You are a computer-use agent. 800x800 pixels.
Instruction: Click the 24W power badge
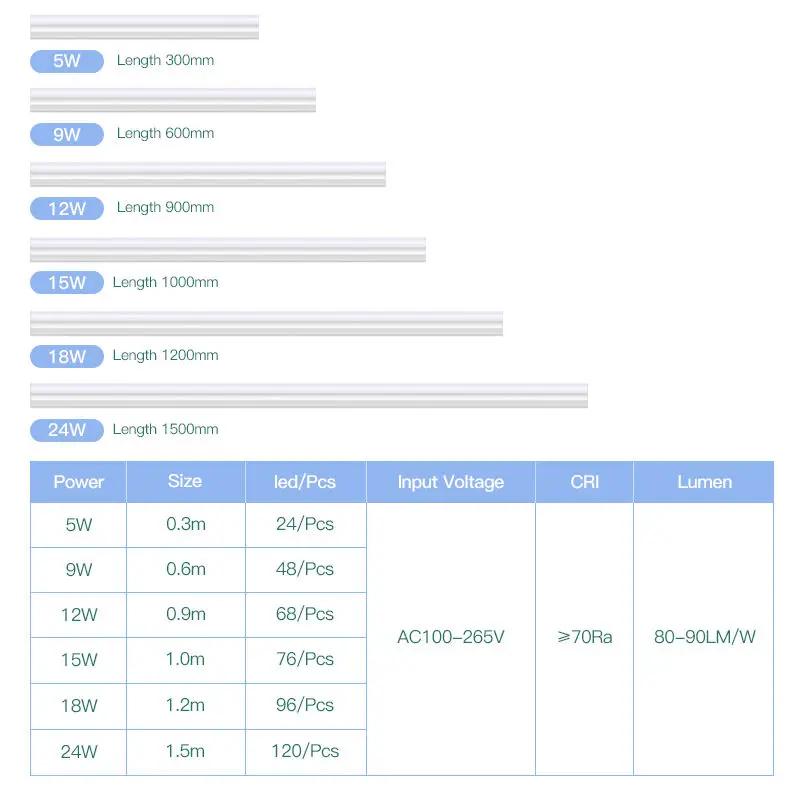pos(67,430)
